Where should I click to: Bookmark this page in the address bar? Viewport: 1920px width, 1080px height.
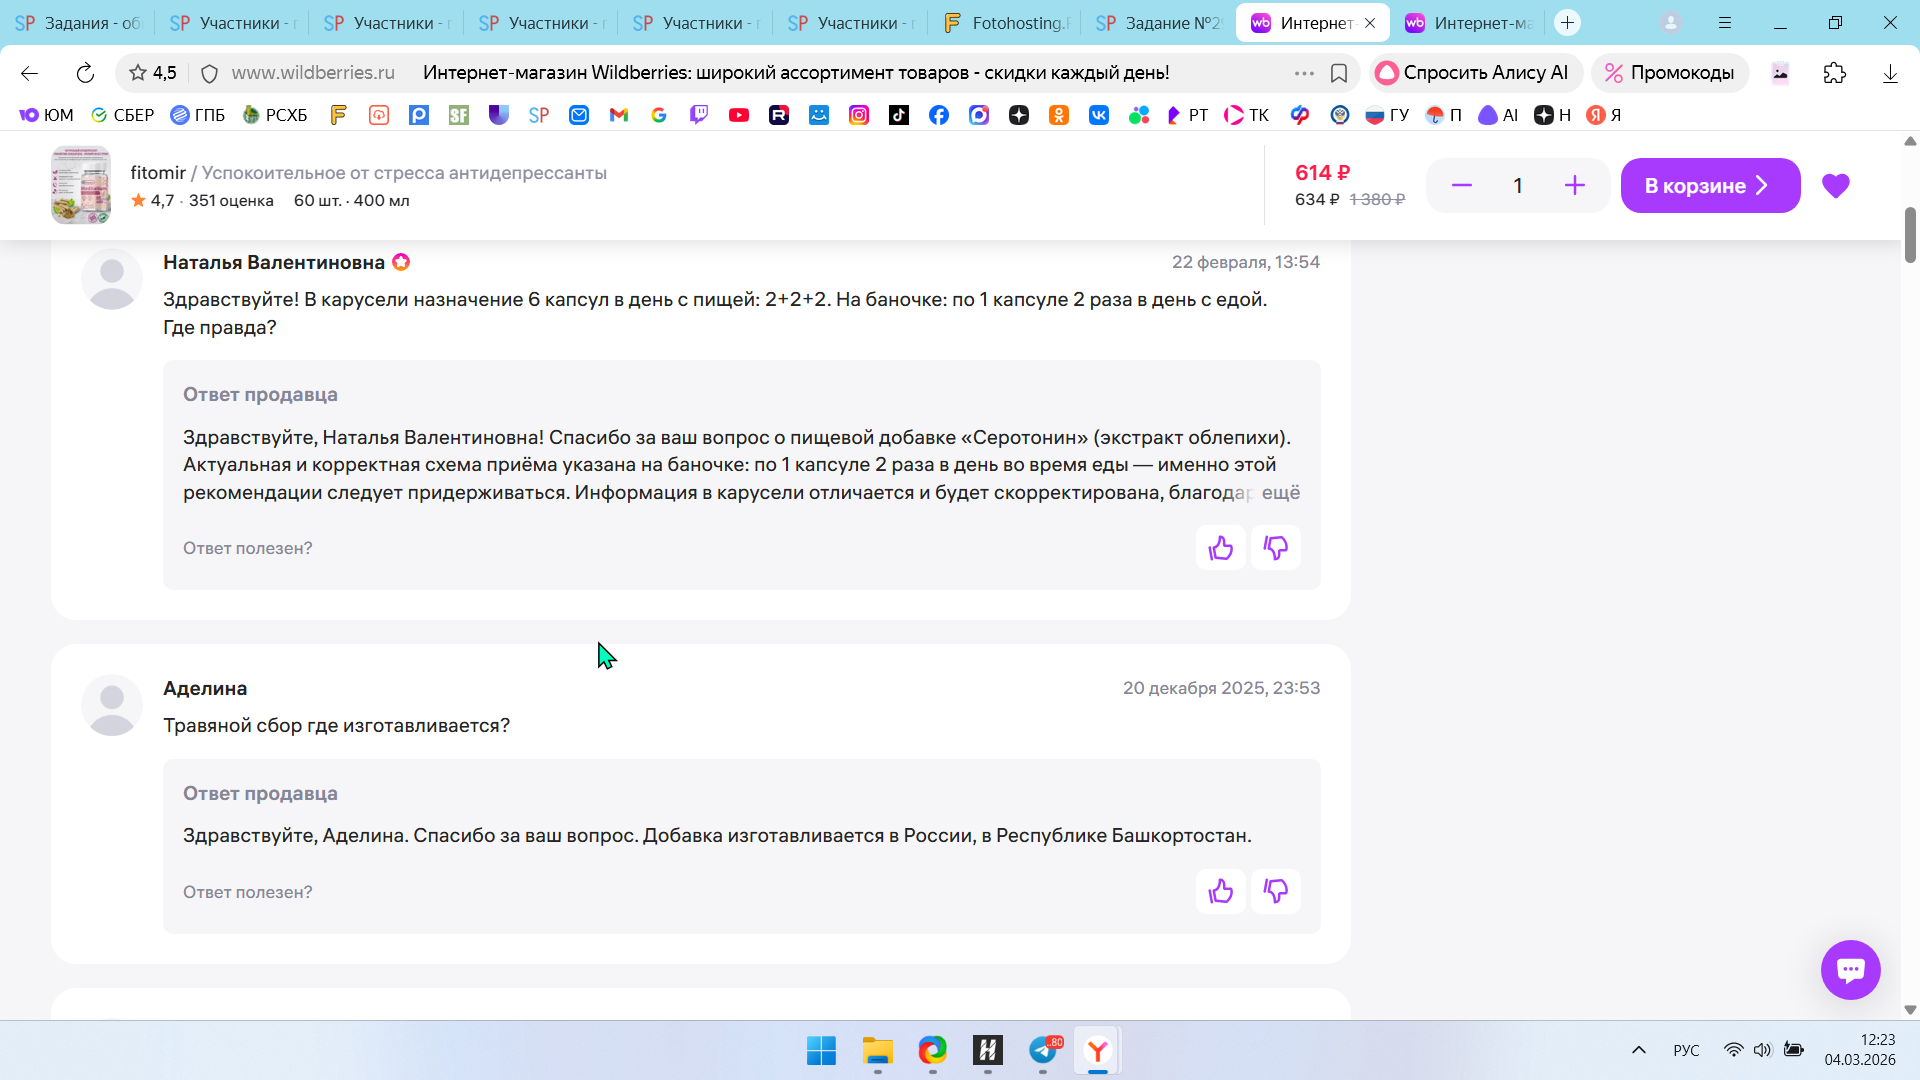click(x=1339, y=73)
